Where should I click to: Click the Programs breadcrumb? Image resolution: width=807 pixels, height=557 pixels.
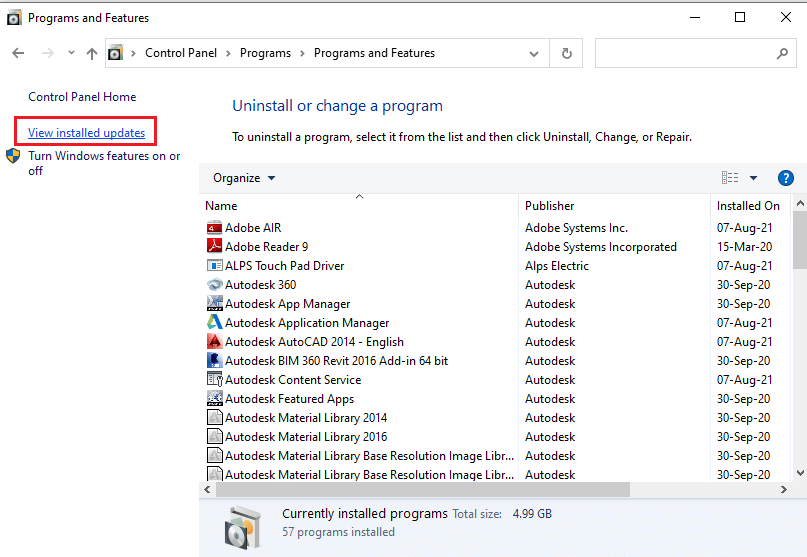point(265,53)
